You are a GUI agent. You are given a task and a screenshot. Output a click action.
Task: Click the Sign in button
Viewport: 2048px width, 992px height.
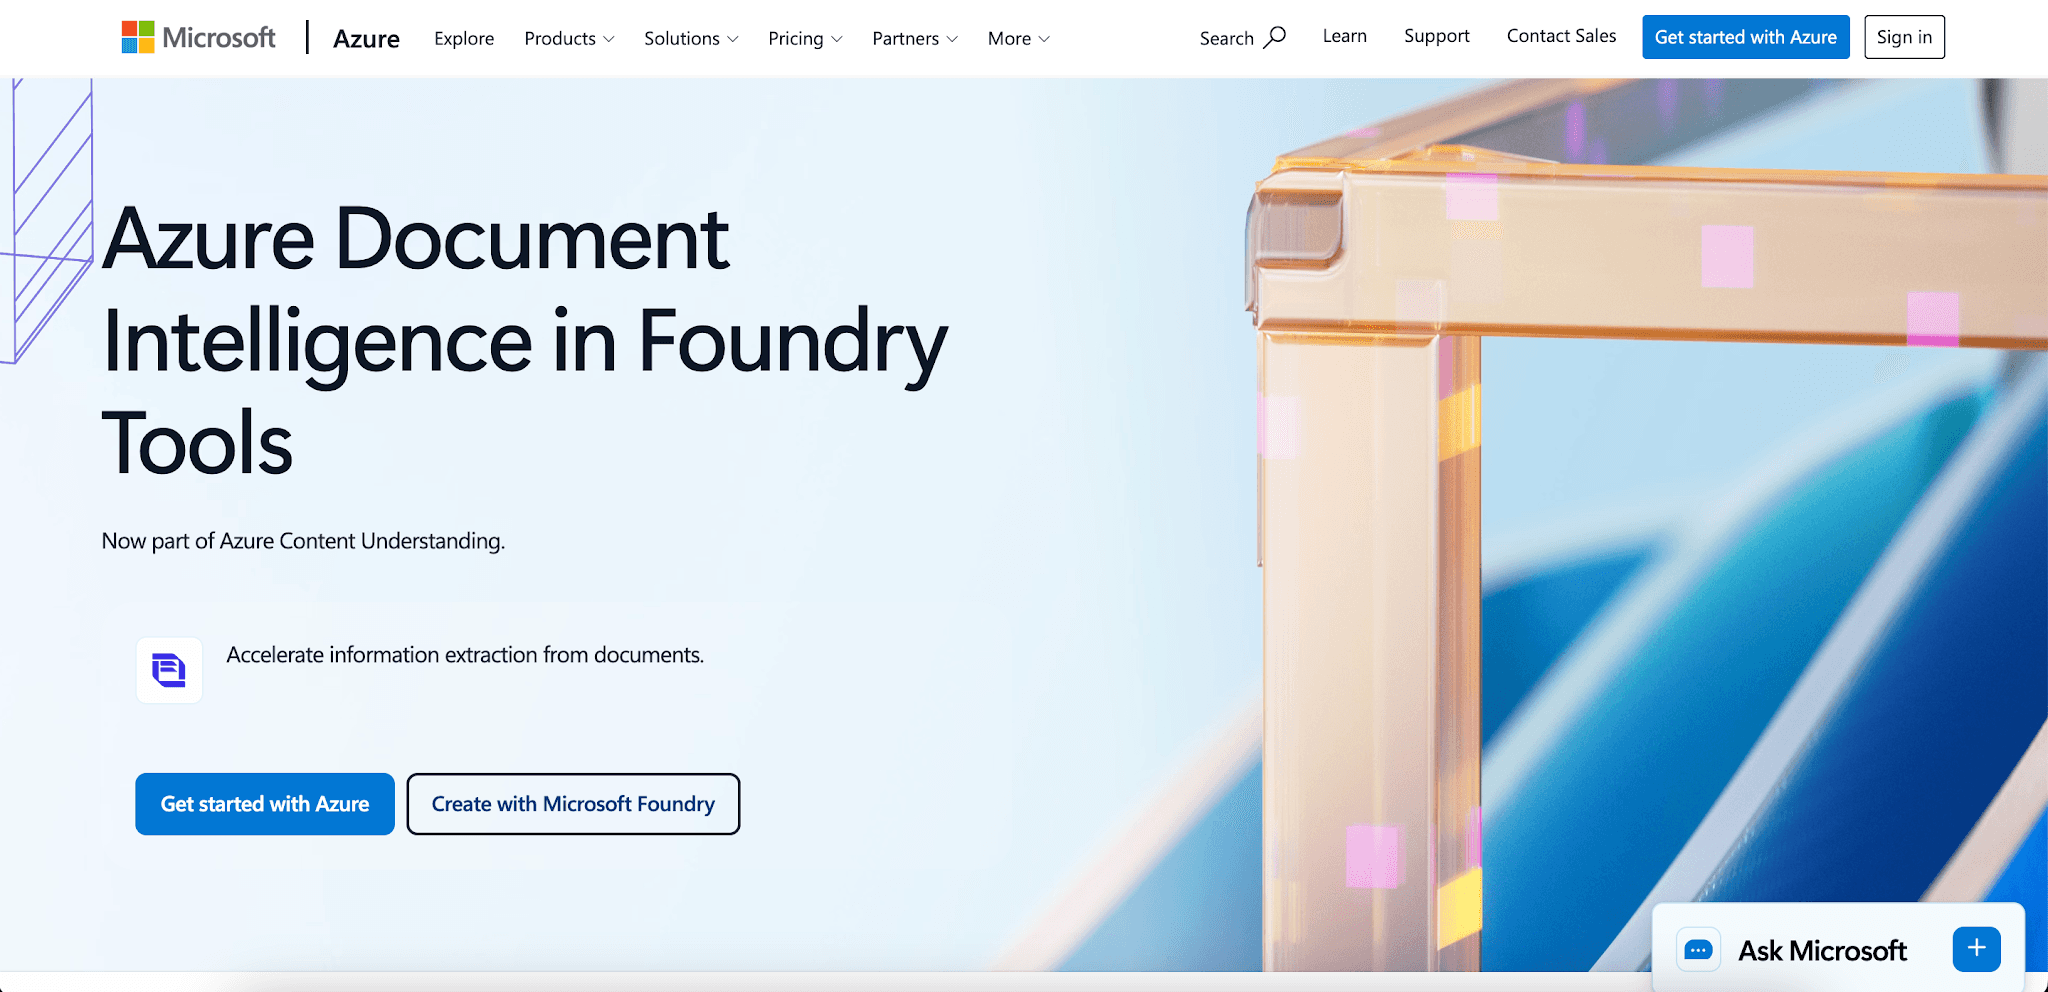click(x=1904, y=37)
